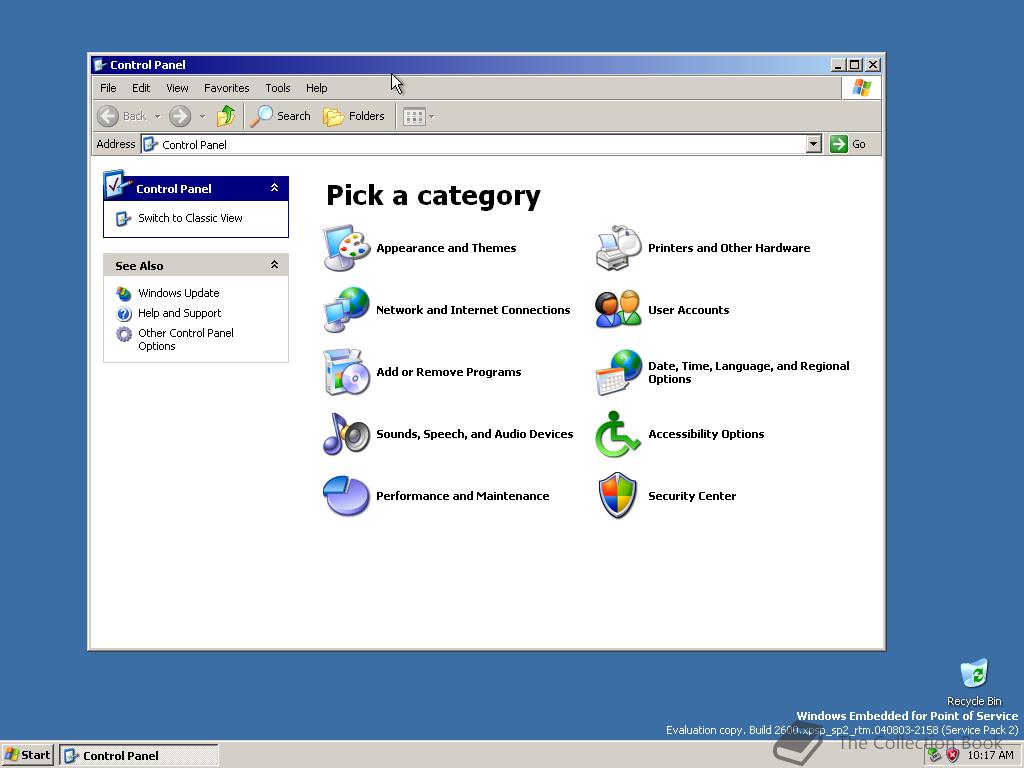Click the Other Control Panel Options link

tap(185, 340)
